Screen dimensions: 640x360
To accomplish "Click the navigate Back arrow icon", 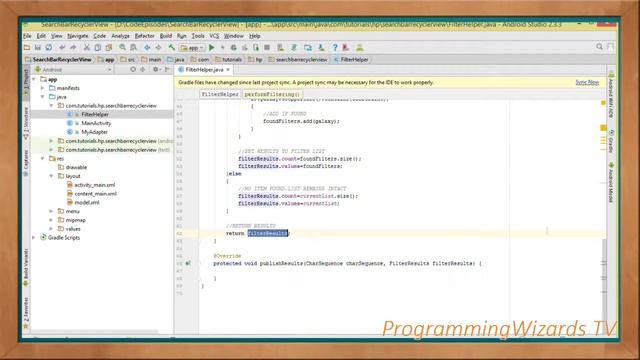I will point(147,48).
